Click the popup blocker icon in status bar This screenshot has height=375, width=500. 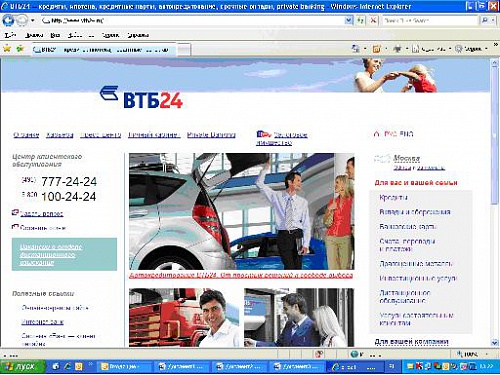[319, 354]
